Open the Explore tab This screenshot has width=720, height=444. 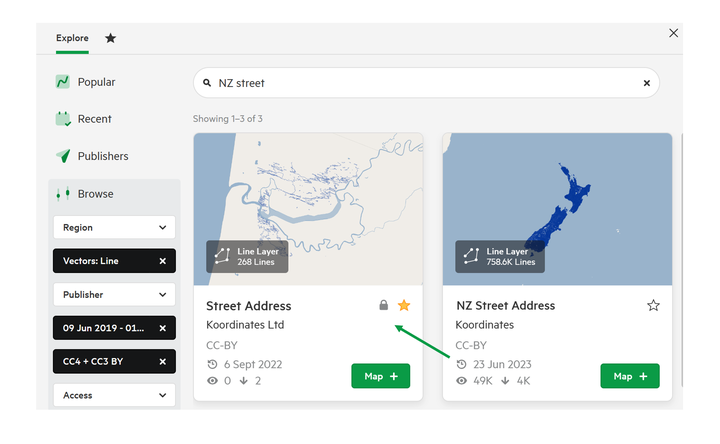[72, 38]
